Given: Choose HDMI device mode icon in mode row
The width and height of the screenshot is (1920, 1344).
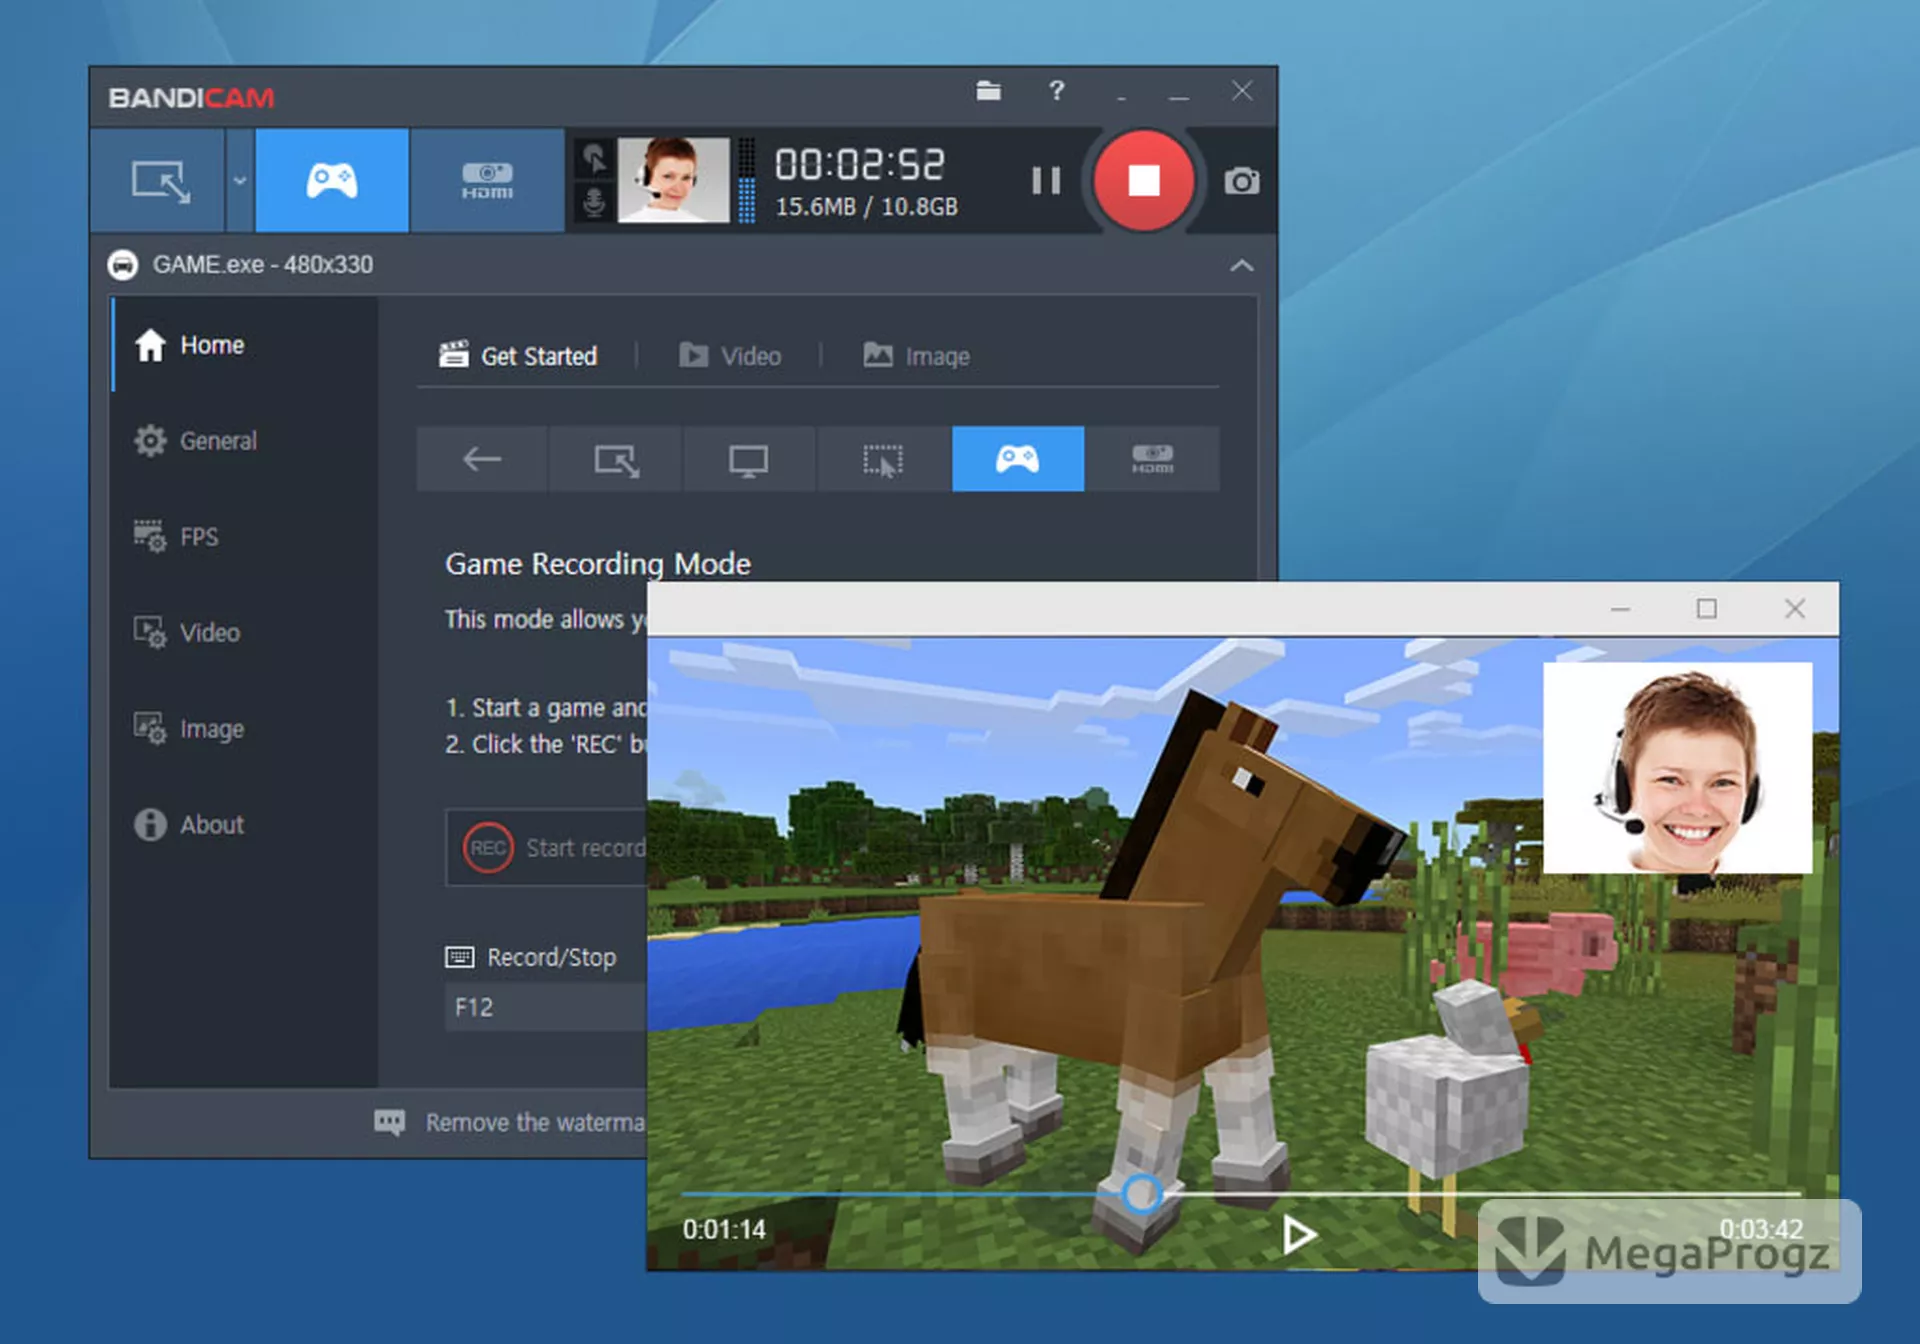Looking at the screenshot, I should (1152, 459).
